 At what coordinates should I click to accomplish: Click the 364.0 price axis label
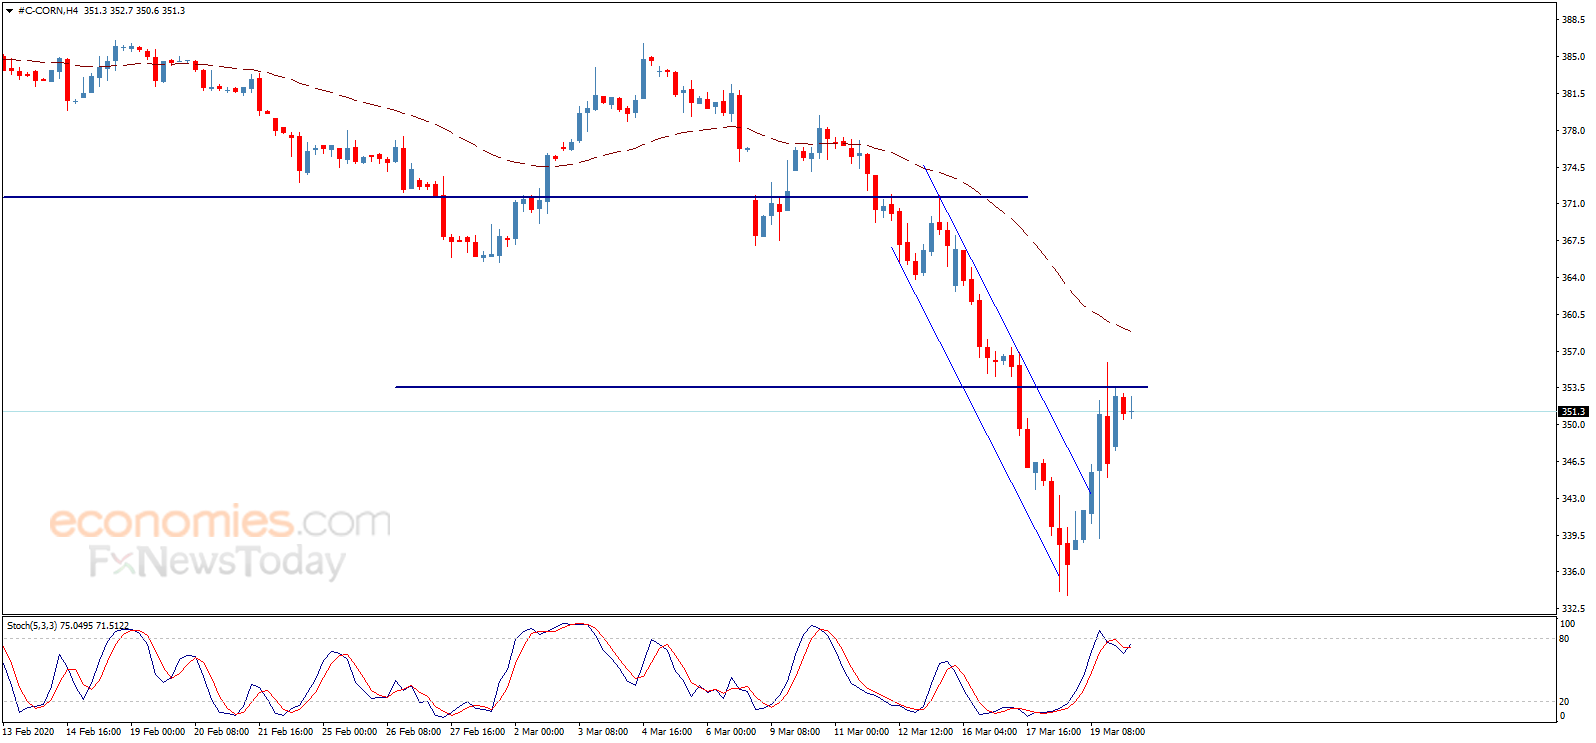coord(1573,278)
